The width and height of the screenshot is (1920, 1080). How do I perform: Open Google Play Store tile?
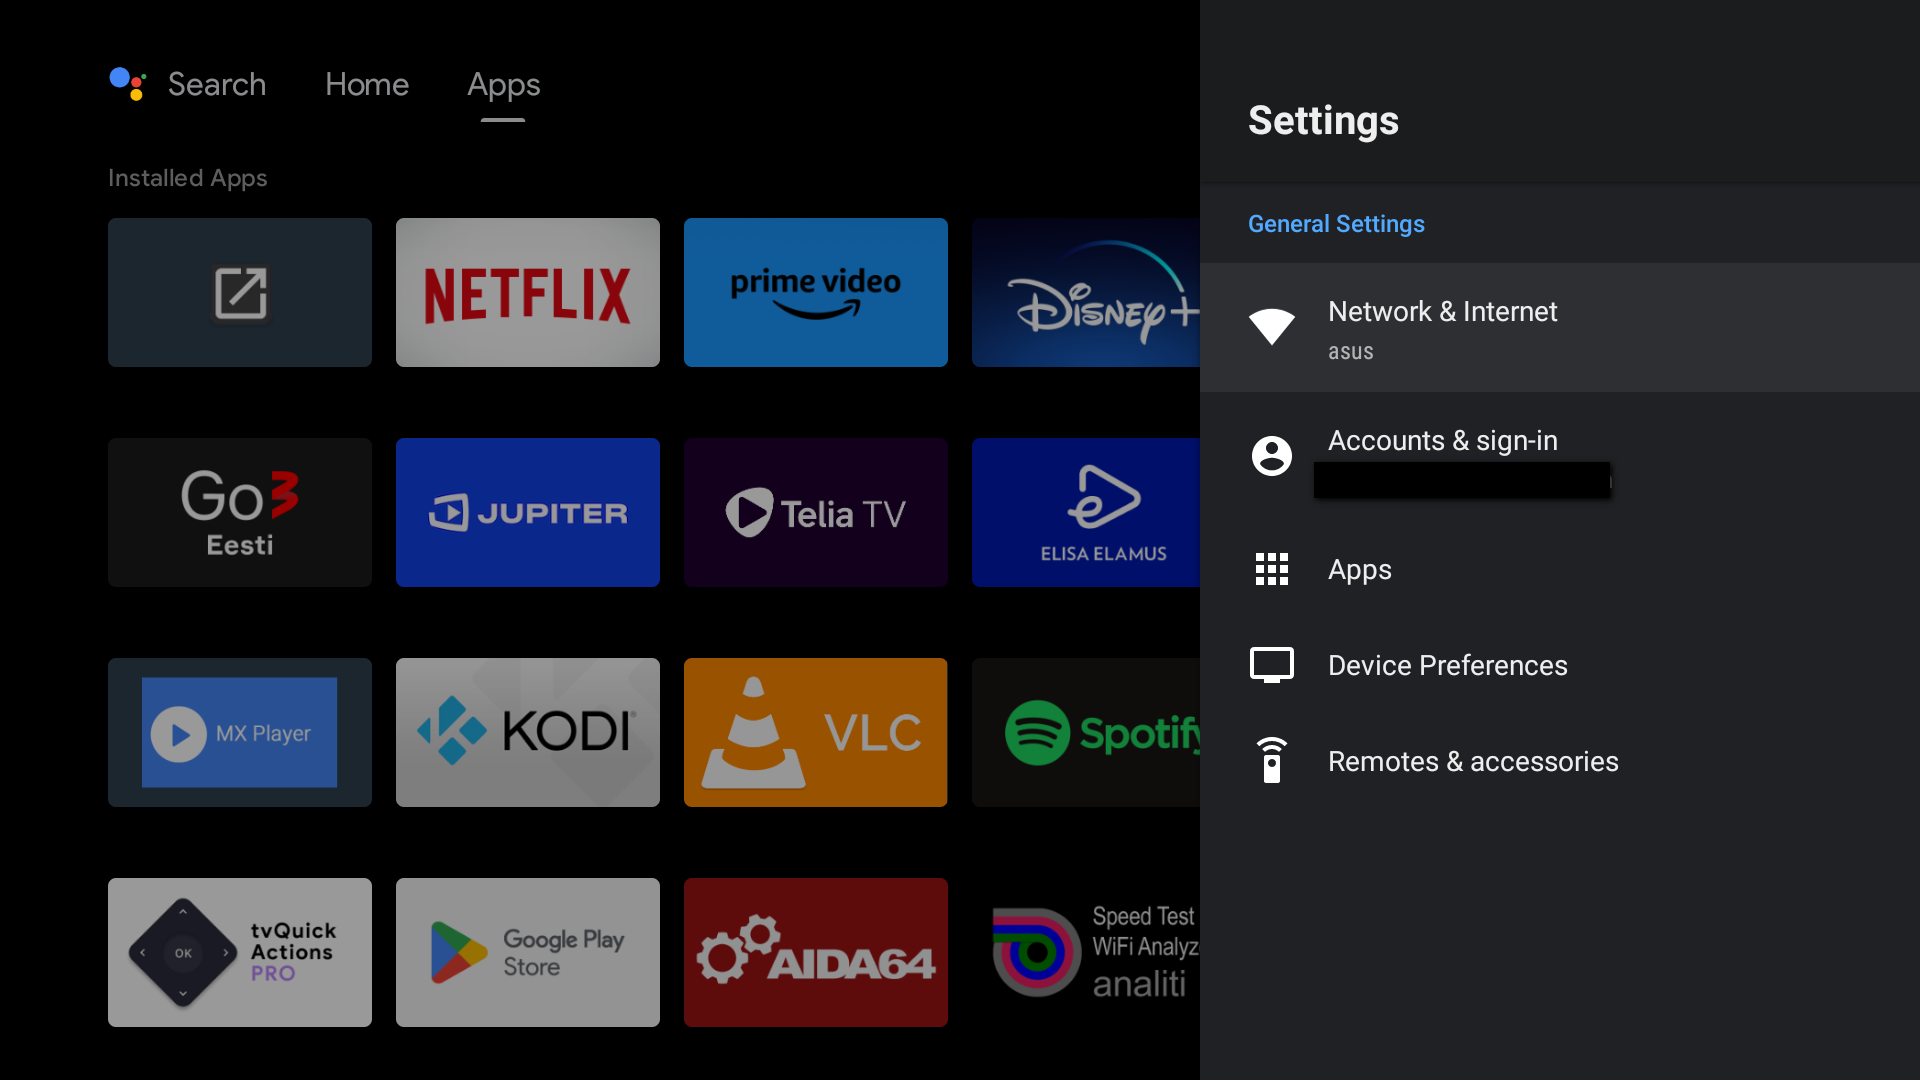(x=528, y=952)
